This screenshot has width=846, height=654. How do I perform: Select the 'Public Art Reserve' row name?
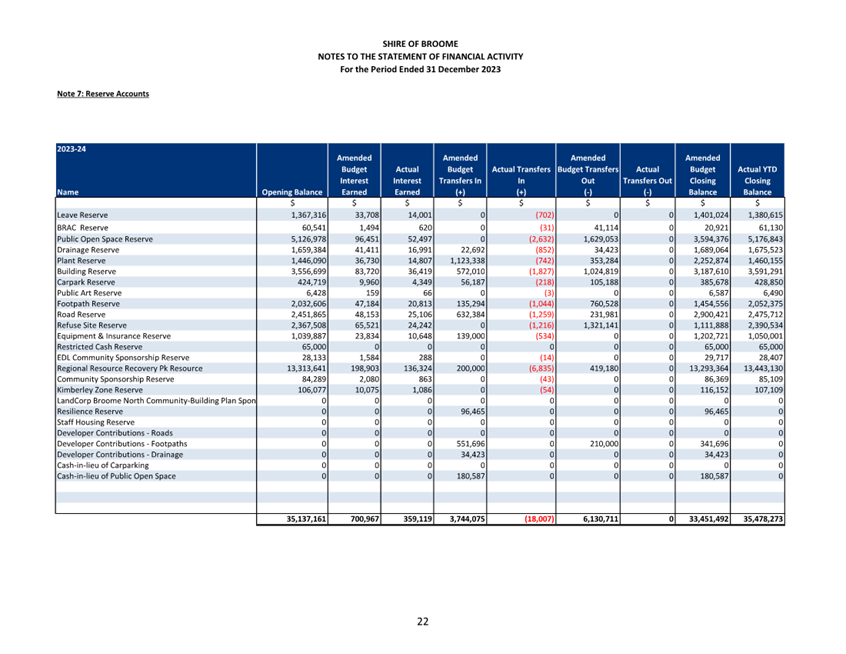click(x=89, y=293)
